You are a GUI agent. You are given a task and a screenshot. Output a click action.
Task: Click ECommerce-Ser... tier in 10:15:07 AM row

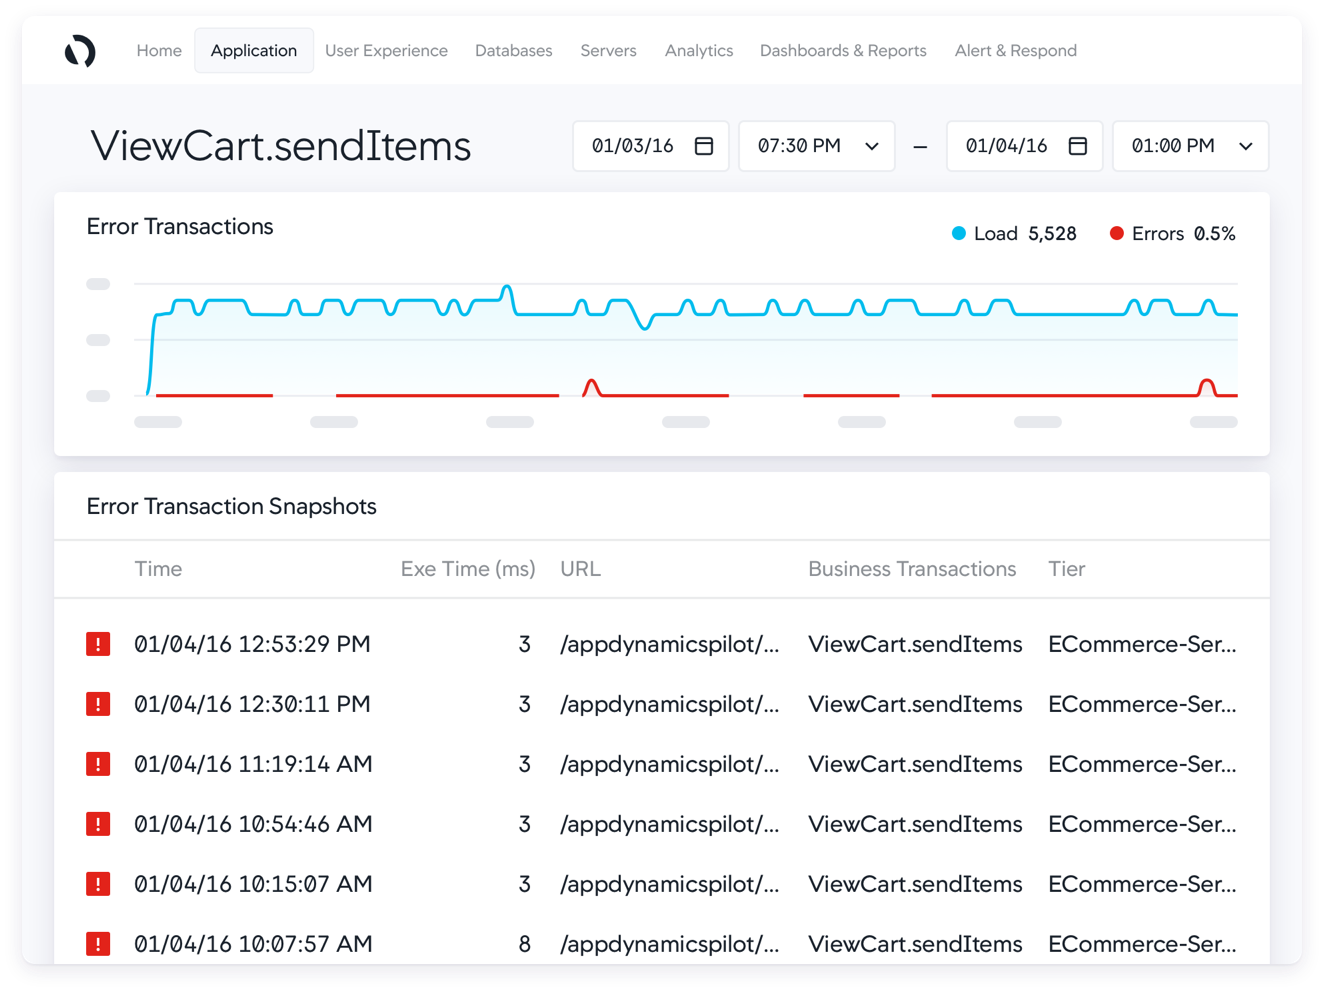[x=1142, y=884]
